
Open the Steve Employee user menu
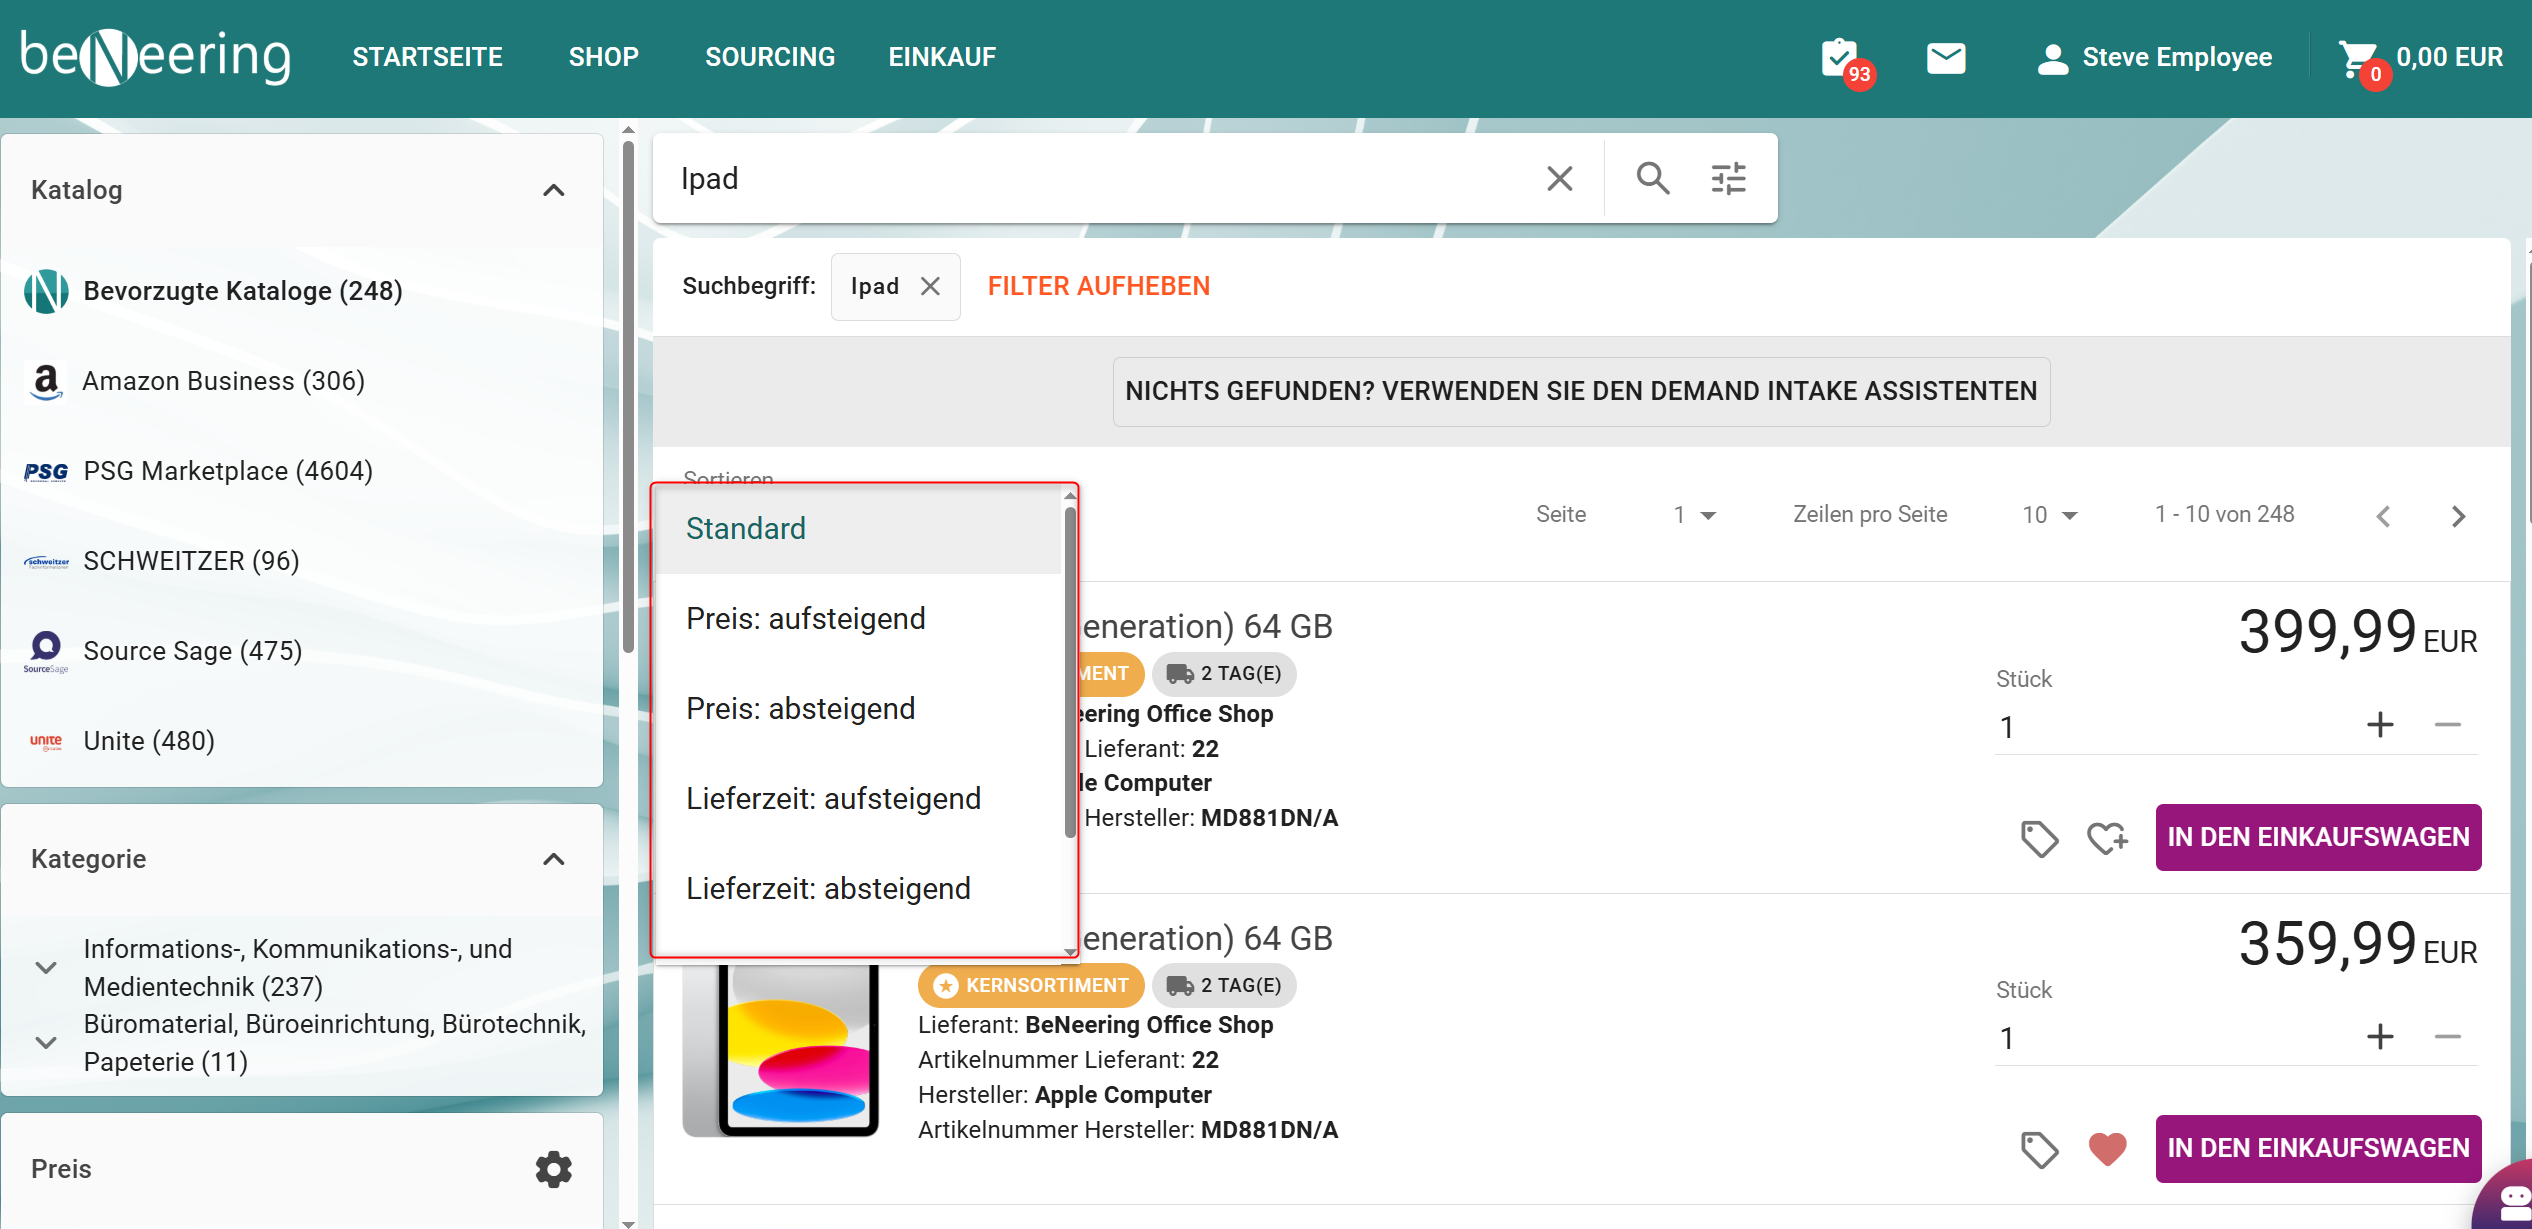(2154, 58)
